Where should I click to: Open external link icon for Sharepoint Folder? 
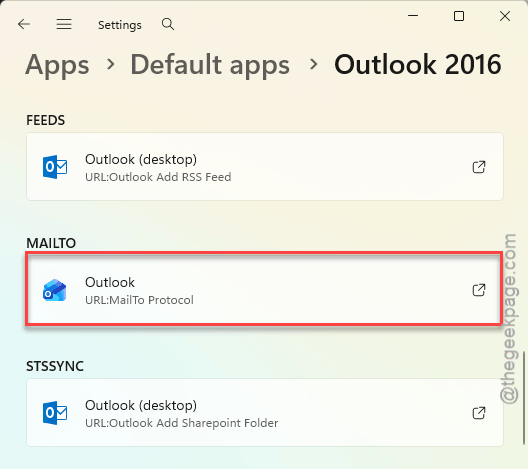479,413
